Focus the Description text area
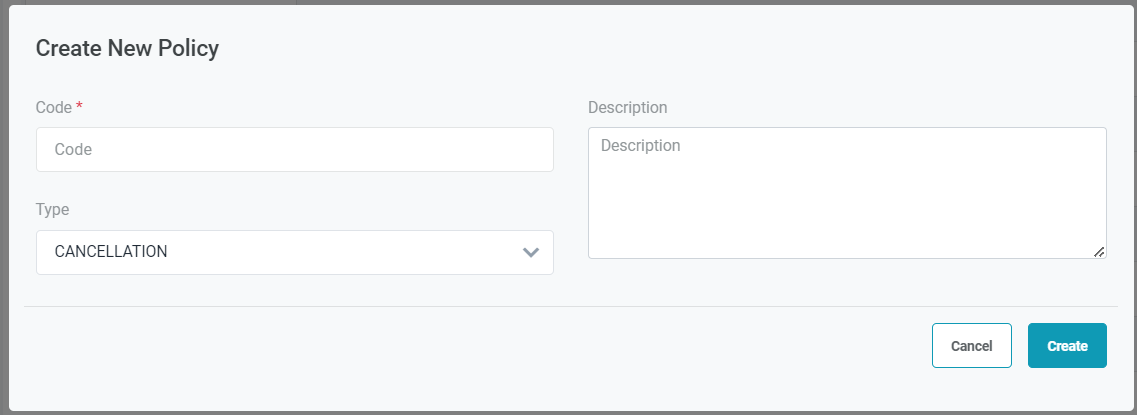This screenshot has height=415, width=1137. pyautogui.click(x=846, y=192)
